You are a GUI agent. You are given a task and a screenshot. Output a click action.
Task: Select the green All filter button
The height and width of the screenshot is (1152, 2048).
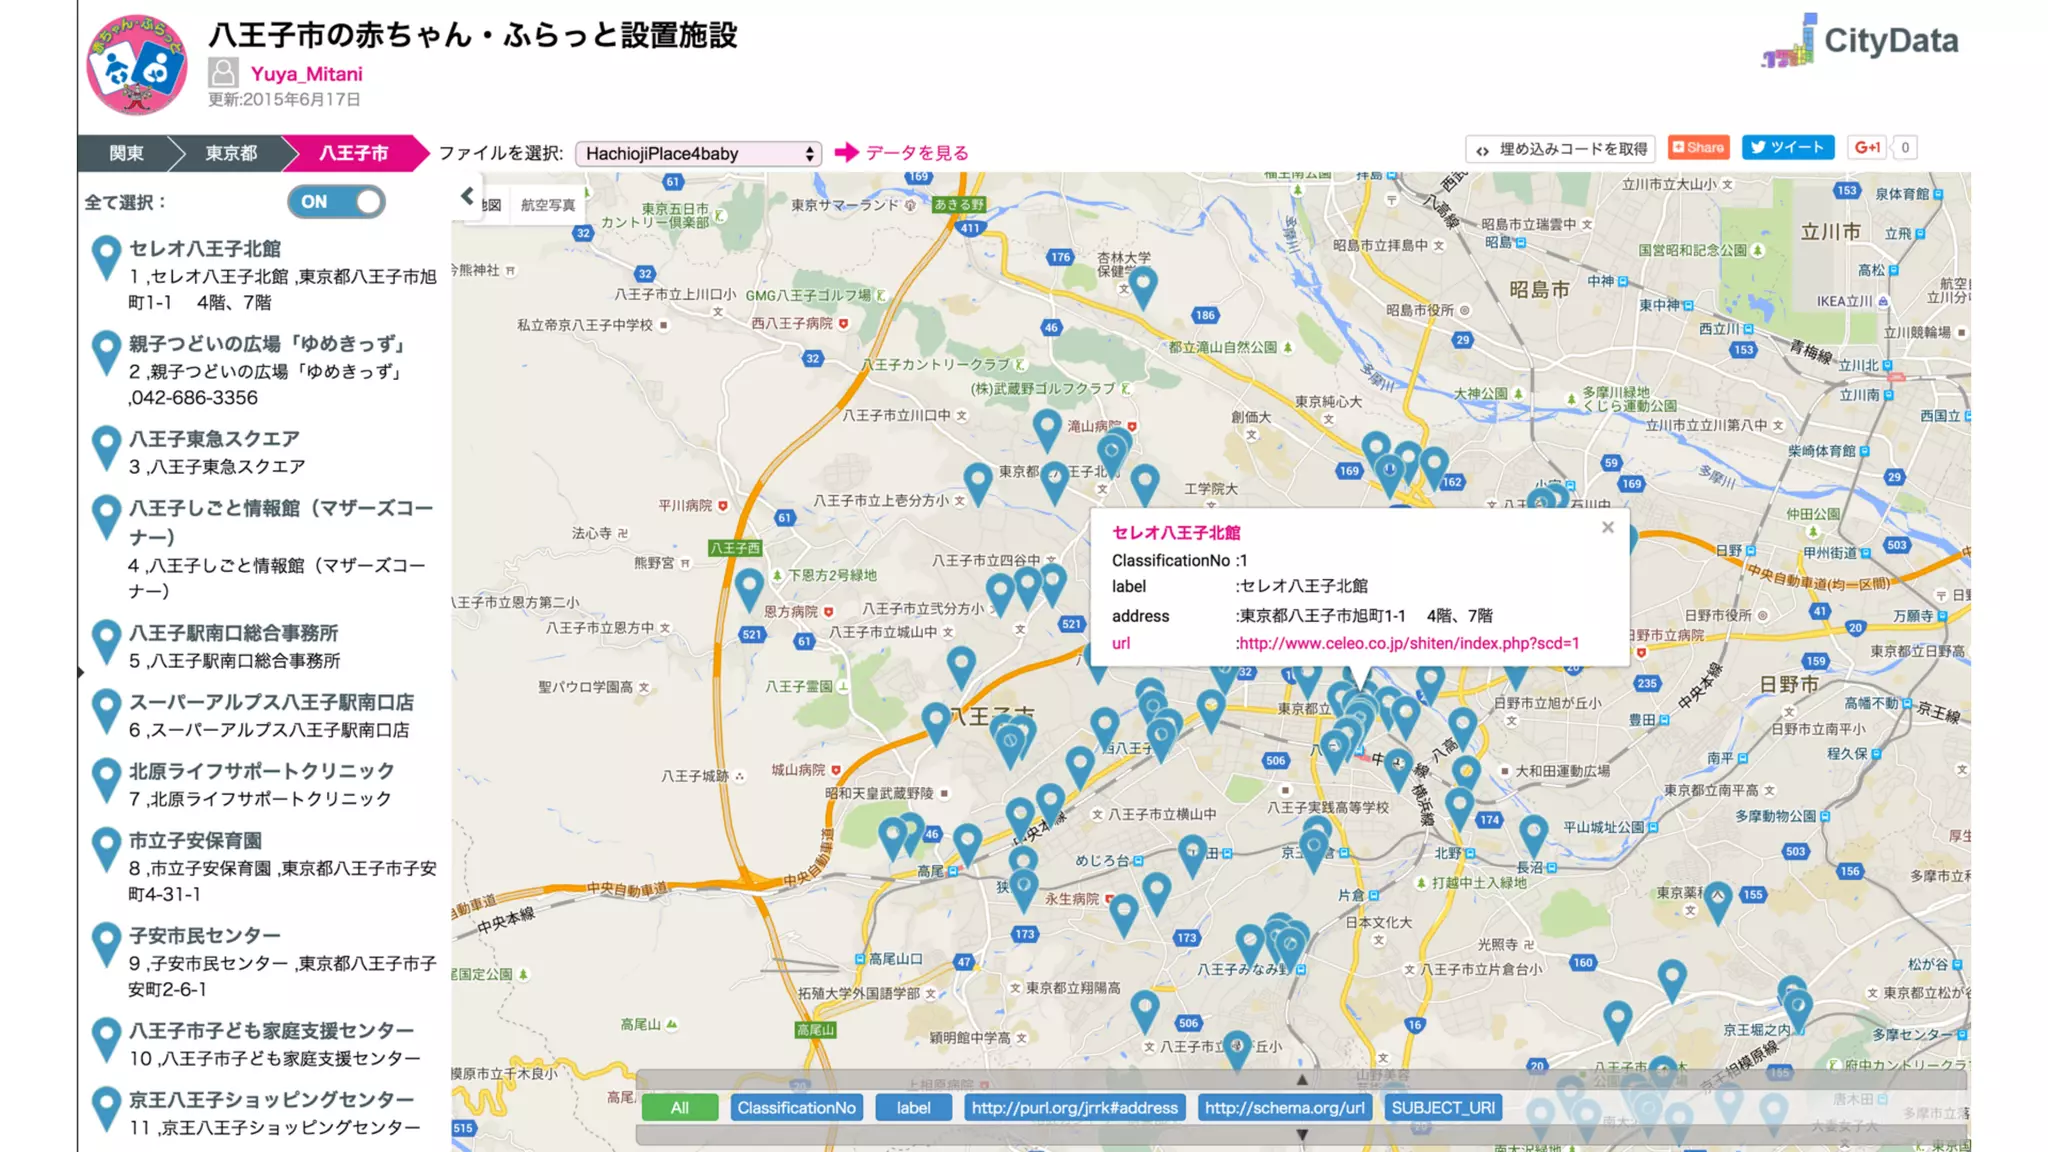679,1107
